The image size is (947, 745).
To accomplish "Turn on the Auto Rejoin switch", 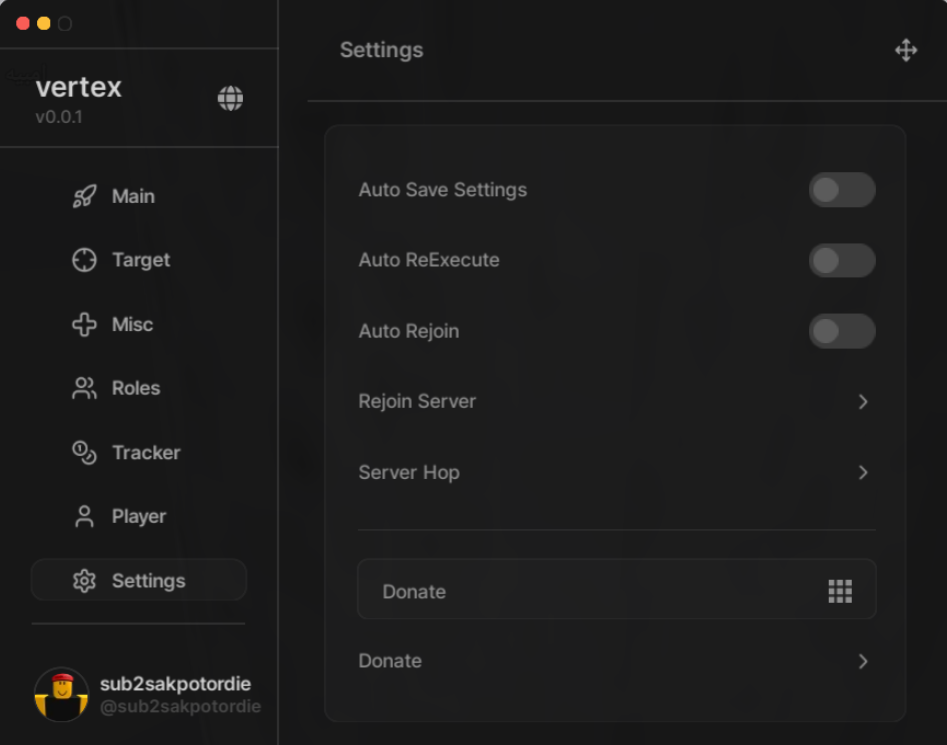I will 842,331.
